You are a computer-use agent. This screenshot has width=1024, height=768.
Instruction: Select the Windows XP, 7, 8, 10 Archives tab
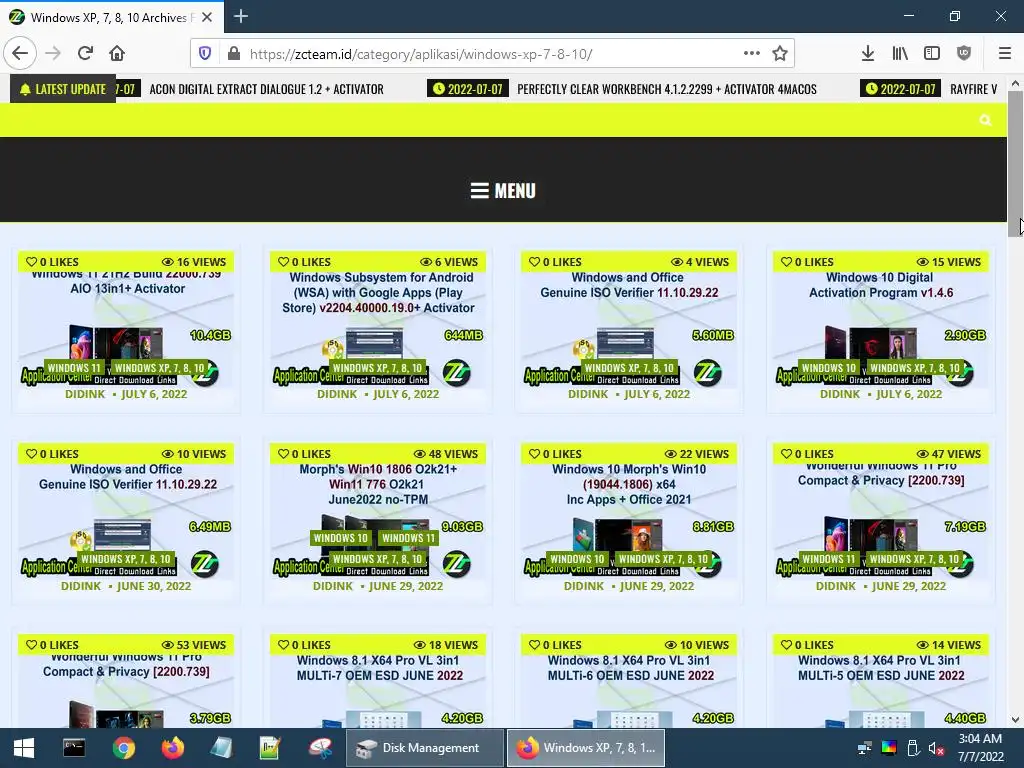pyautogui.click(x=112, y=17)
